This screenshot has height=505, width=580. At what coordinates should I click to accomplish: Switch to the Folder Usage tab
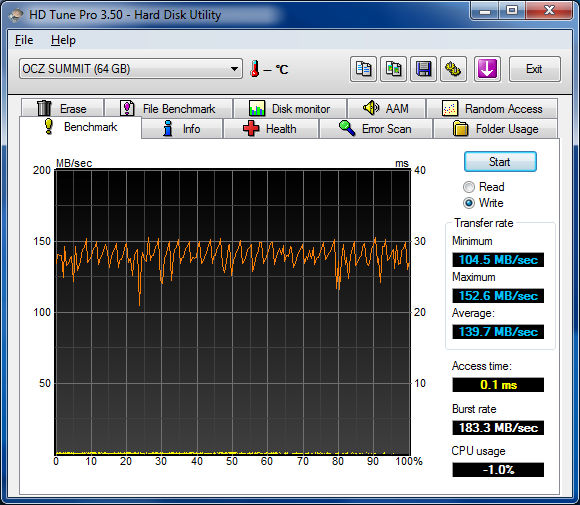point(495,129)
